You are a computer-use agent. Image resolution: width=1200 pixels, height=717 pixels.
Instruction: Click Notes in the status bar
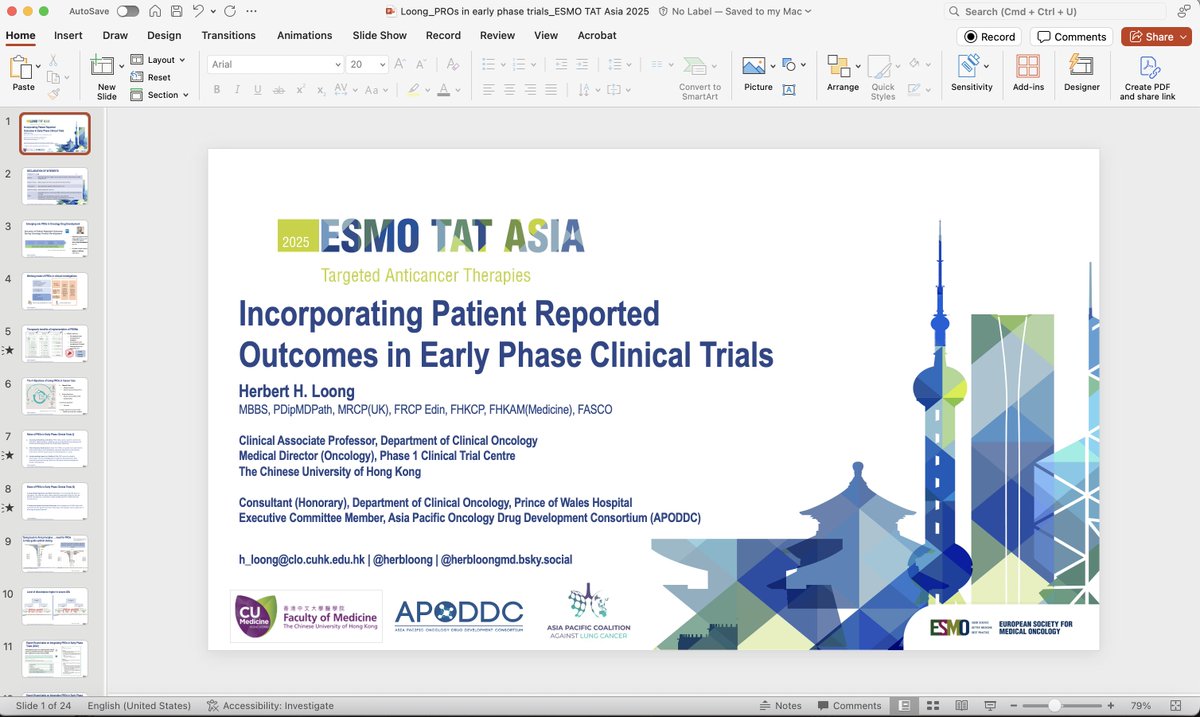coord(780,705)
